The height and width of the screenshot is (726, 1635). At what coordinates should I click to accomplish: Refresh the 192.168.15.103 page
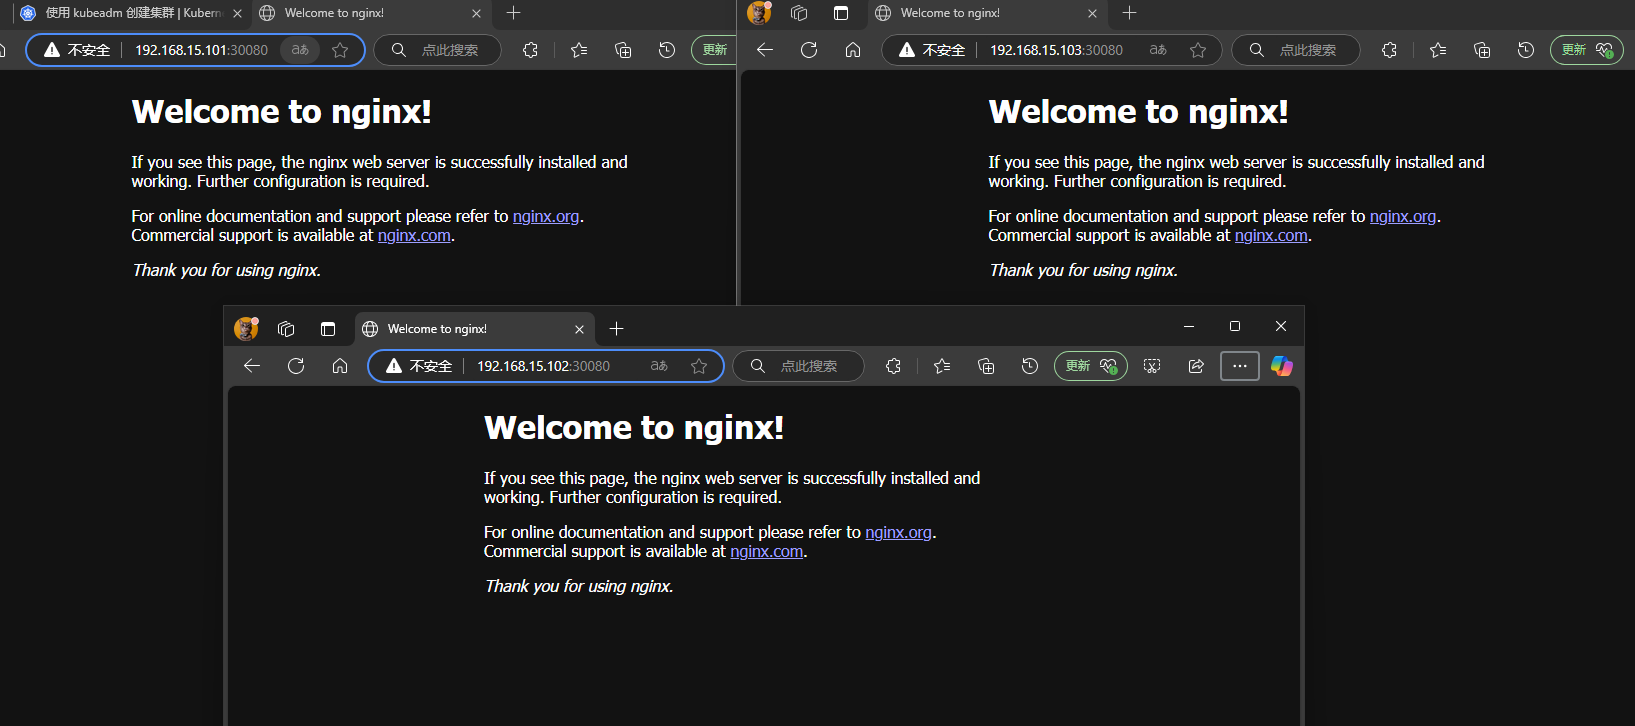coord(809,50)
